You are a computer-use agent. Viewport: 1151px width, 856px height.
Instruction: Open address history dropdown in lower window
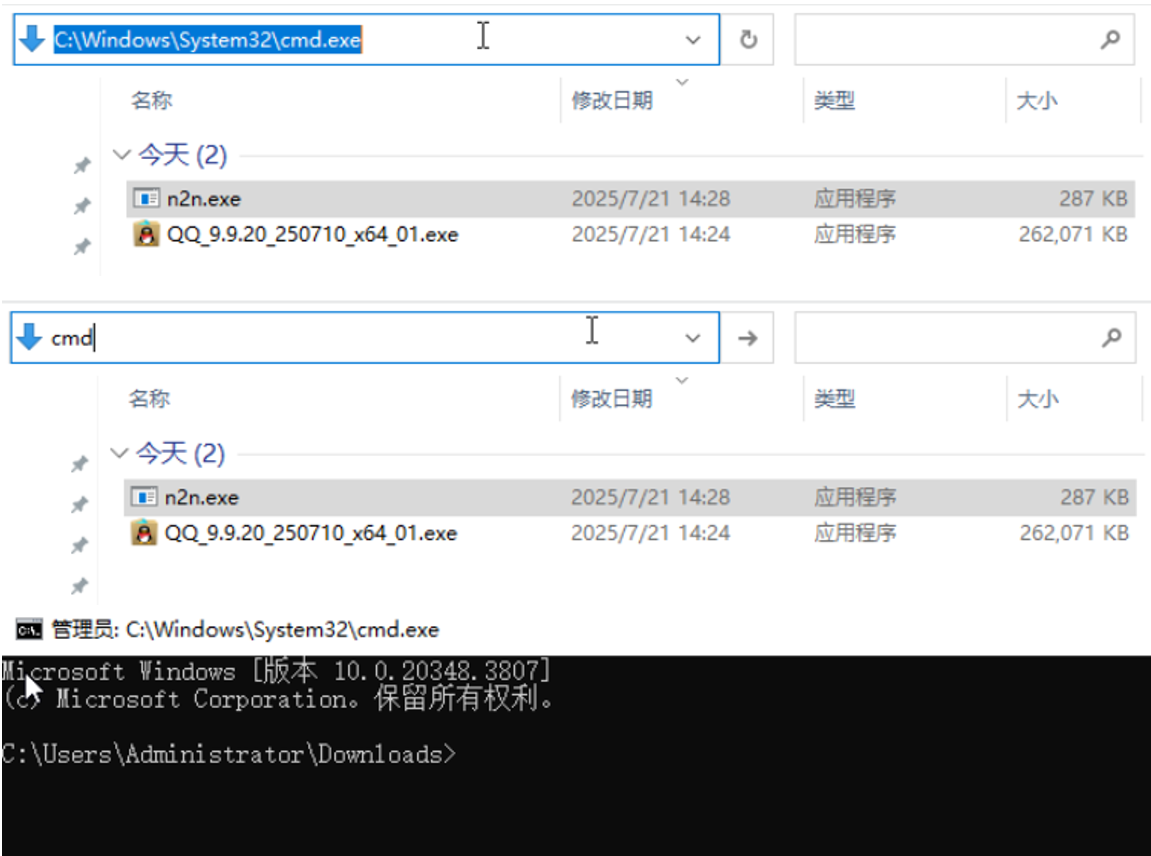click(692, 338)
